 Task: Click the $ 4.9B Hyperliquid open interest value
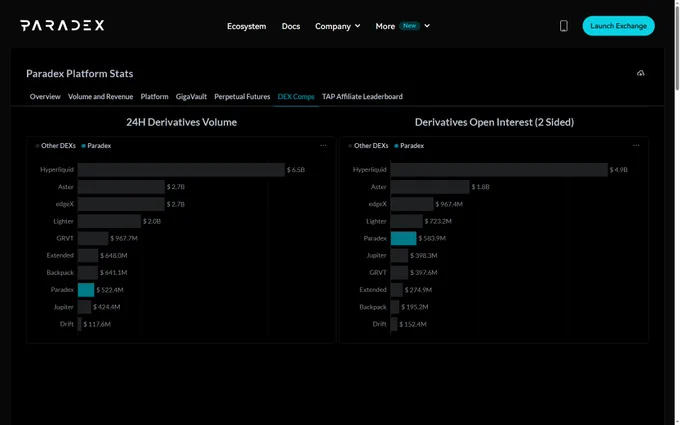(x=618, y=170)
